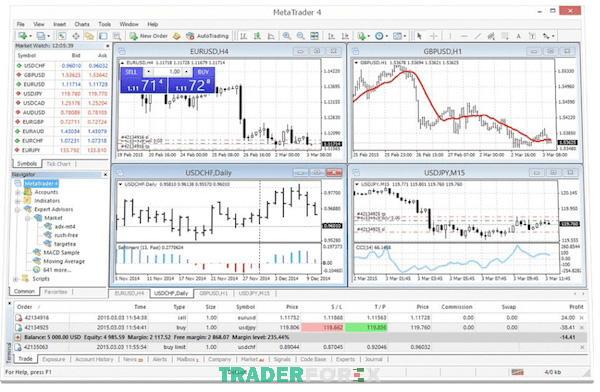Click the one-click trading volume field 1.00

168,72
